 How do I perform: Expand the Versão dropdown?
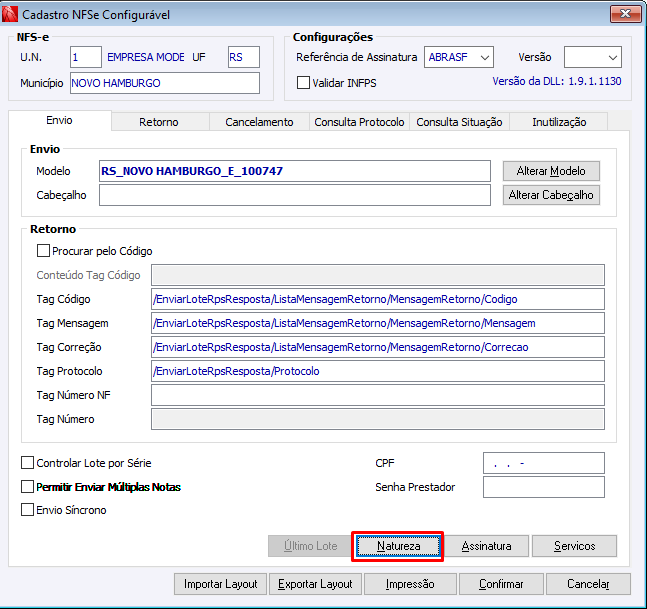tap(593, 57)
